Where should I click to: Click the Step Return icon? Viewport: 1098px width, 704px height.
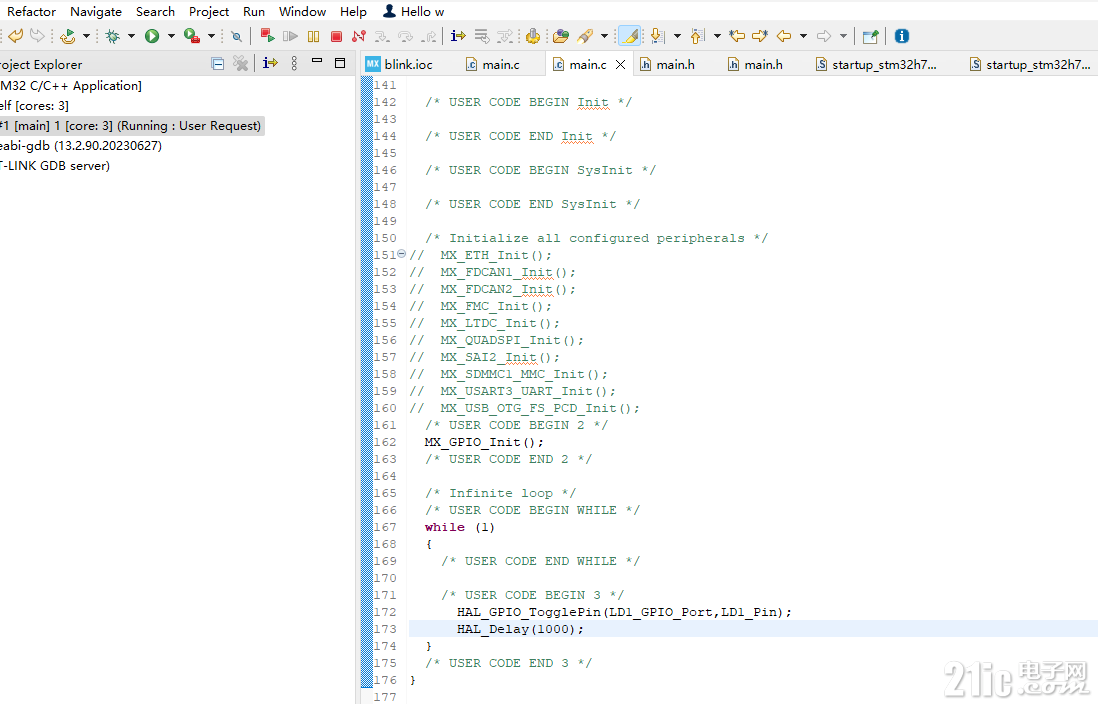429,36
